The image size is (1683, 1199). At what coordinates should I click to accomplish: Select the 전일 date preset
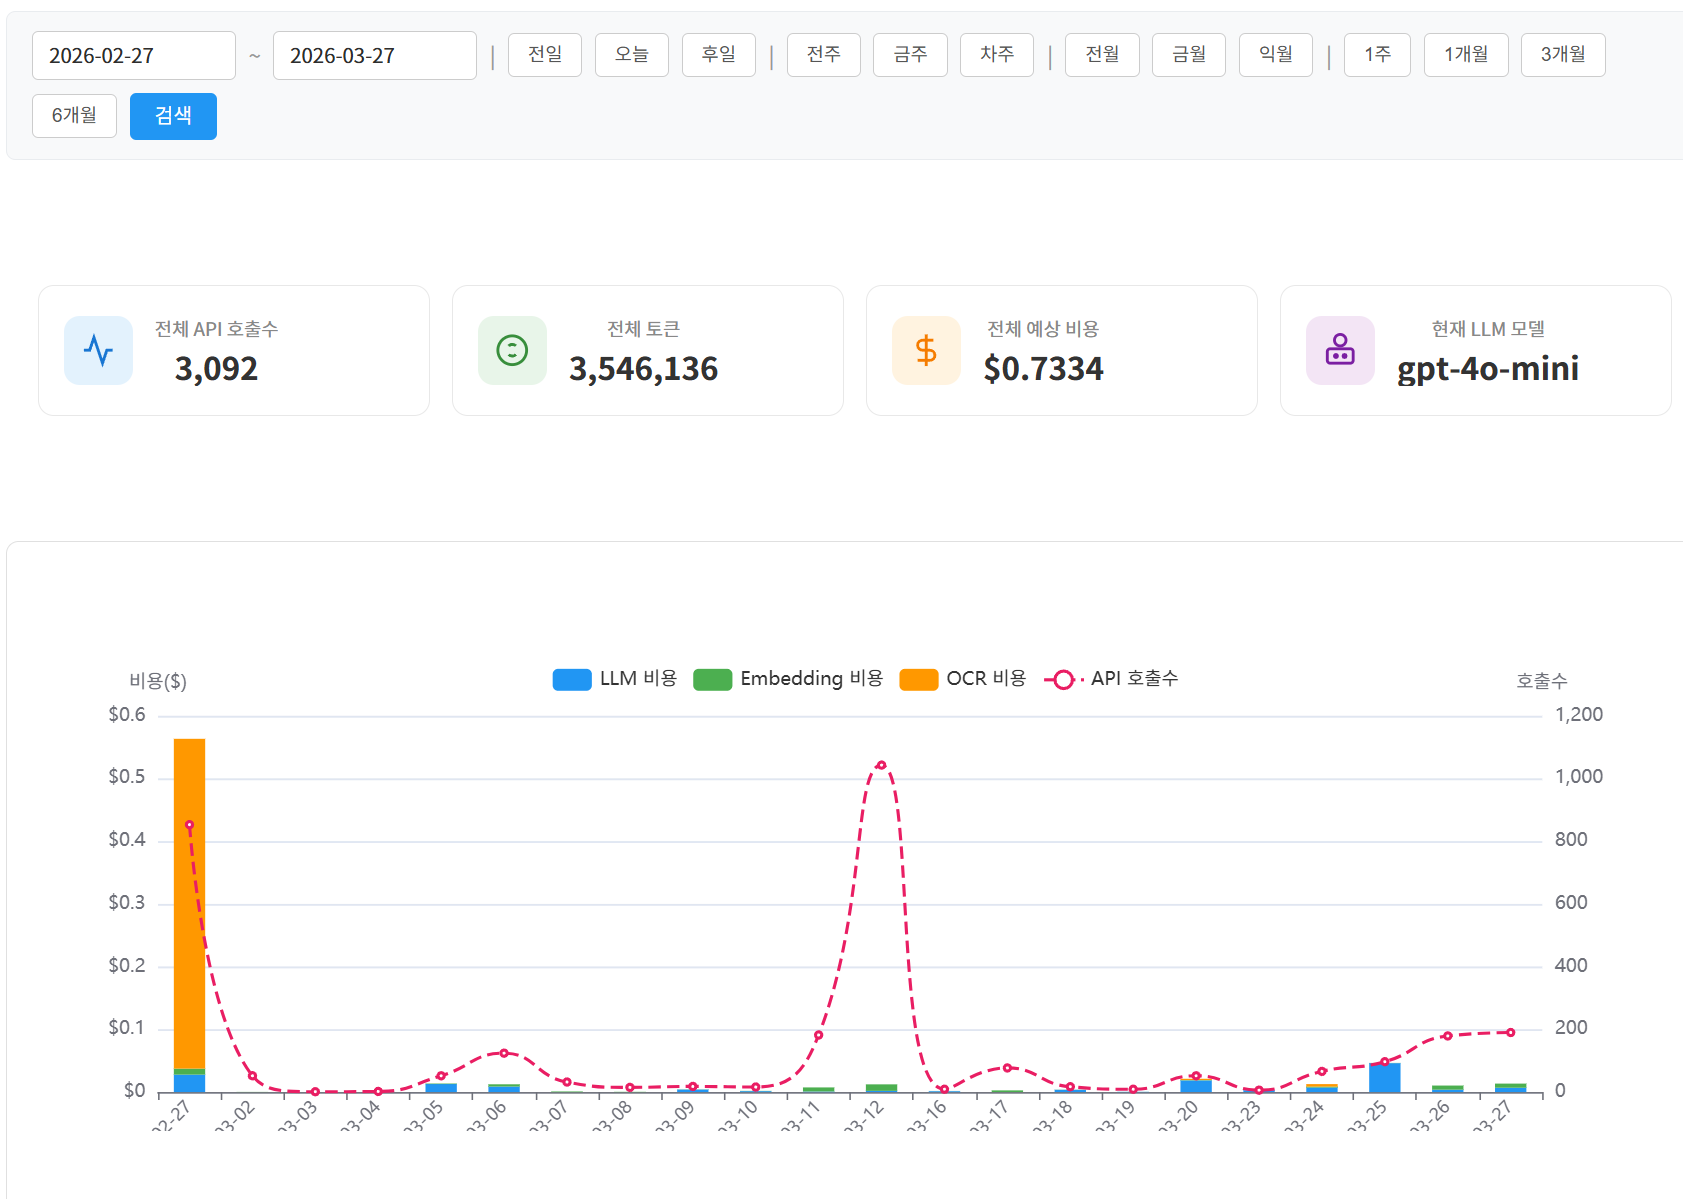point(544,55)
